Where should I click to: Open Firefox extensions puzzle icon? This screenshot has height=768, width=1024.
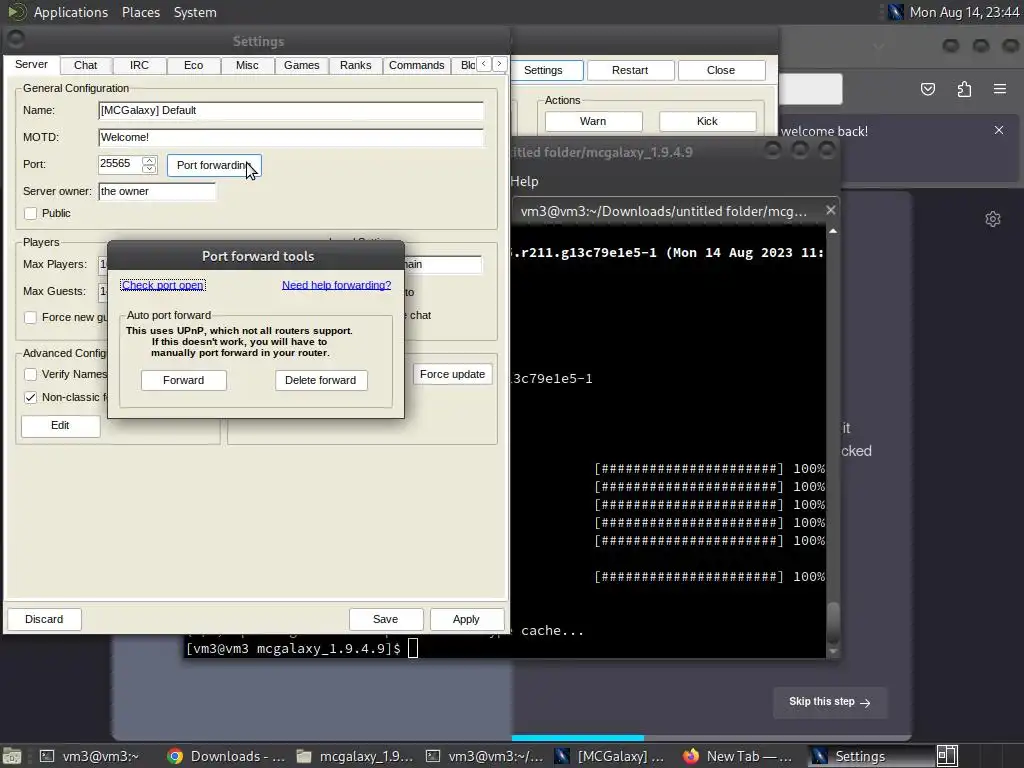click(964, 89)
